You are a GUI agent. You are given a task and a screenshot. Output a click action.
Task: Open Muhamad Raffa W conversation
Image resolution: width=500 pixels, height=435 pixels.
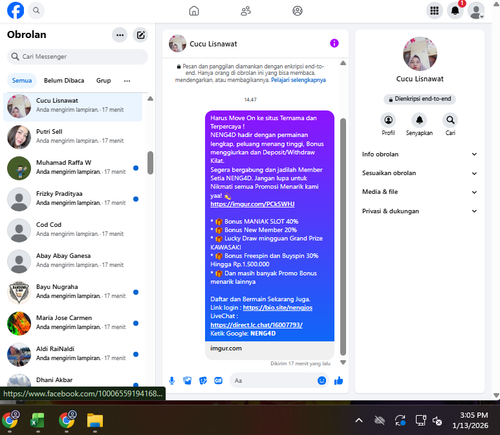73,167
